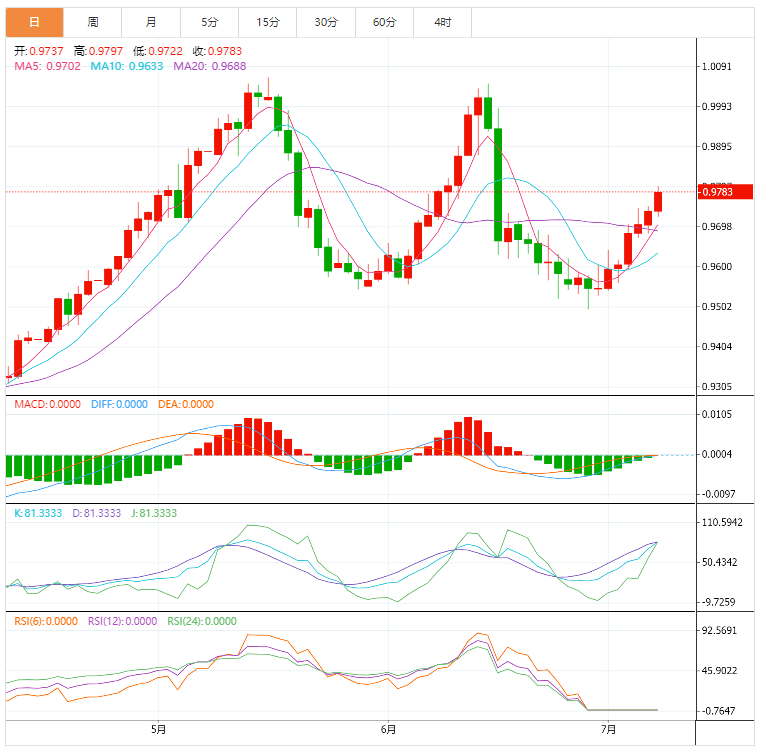
Task: Click the 低:0.9722 low price value
Action: pos(158,51)
